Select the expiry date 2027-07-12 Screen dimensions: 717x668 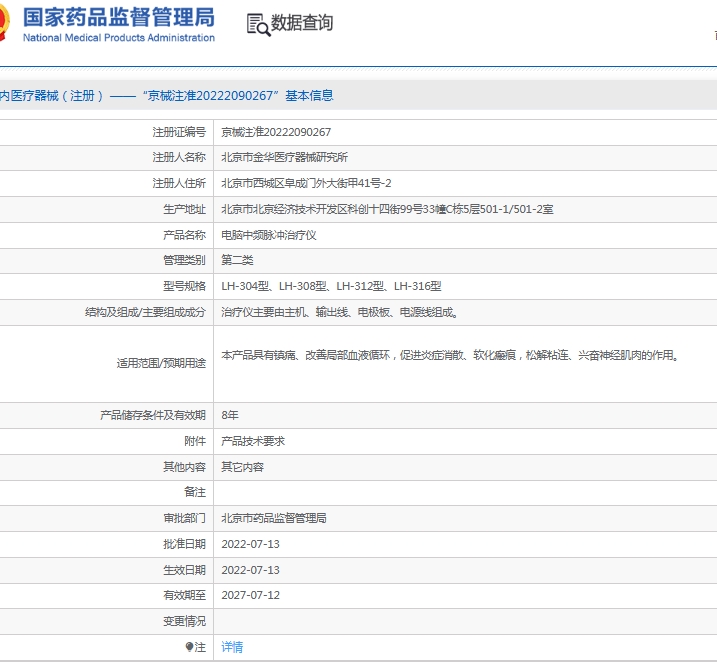point(251,595)
